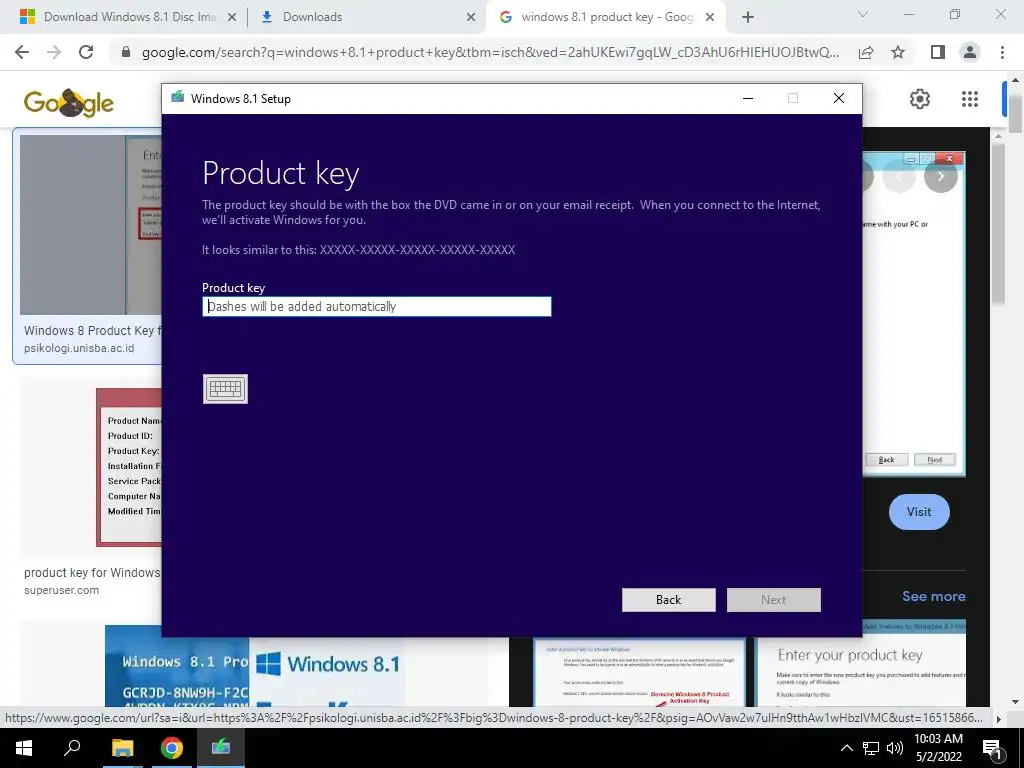Reload the Google search page

click(x=86, y=52)
